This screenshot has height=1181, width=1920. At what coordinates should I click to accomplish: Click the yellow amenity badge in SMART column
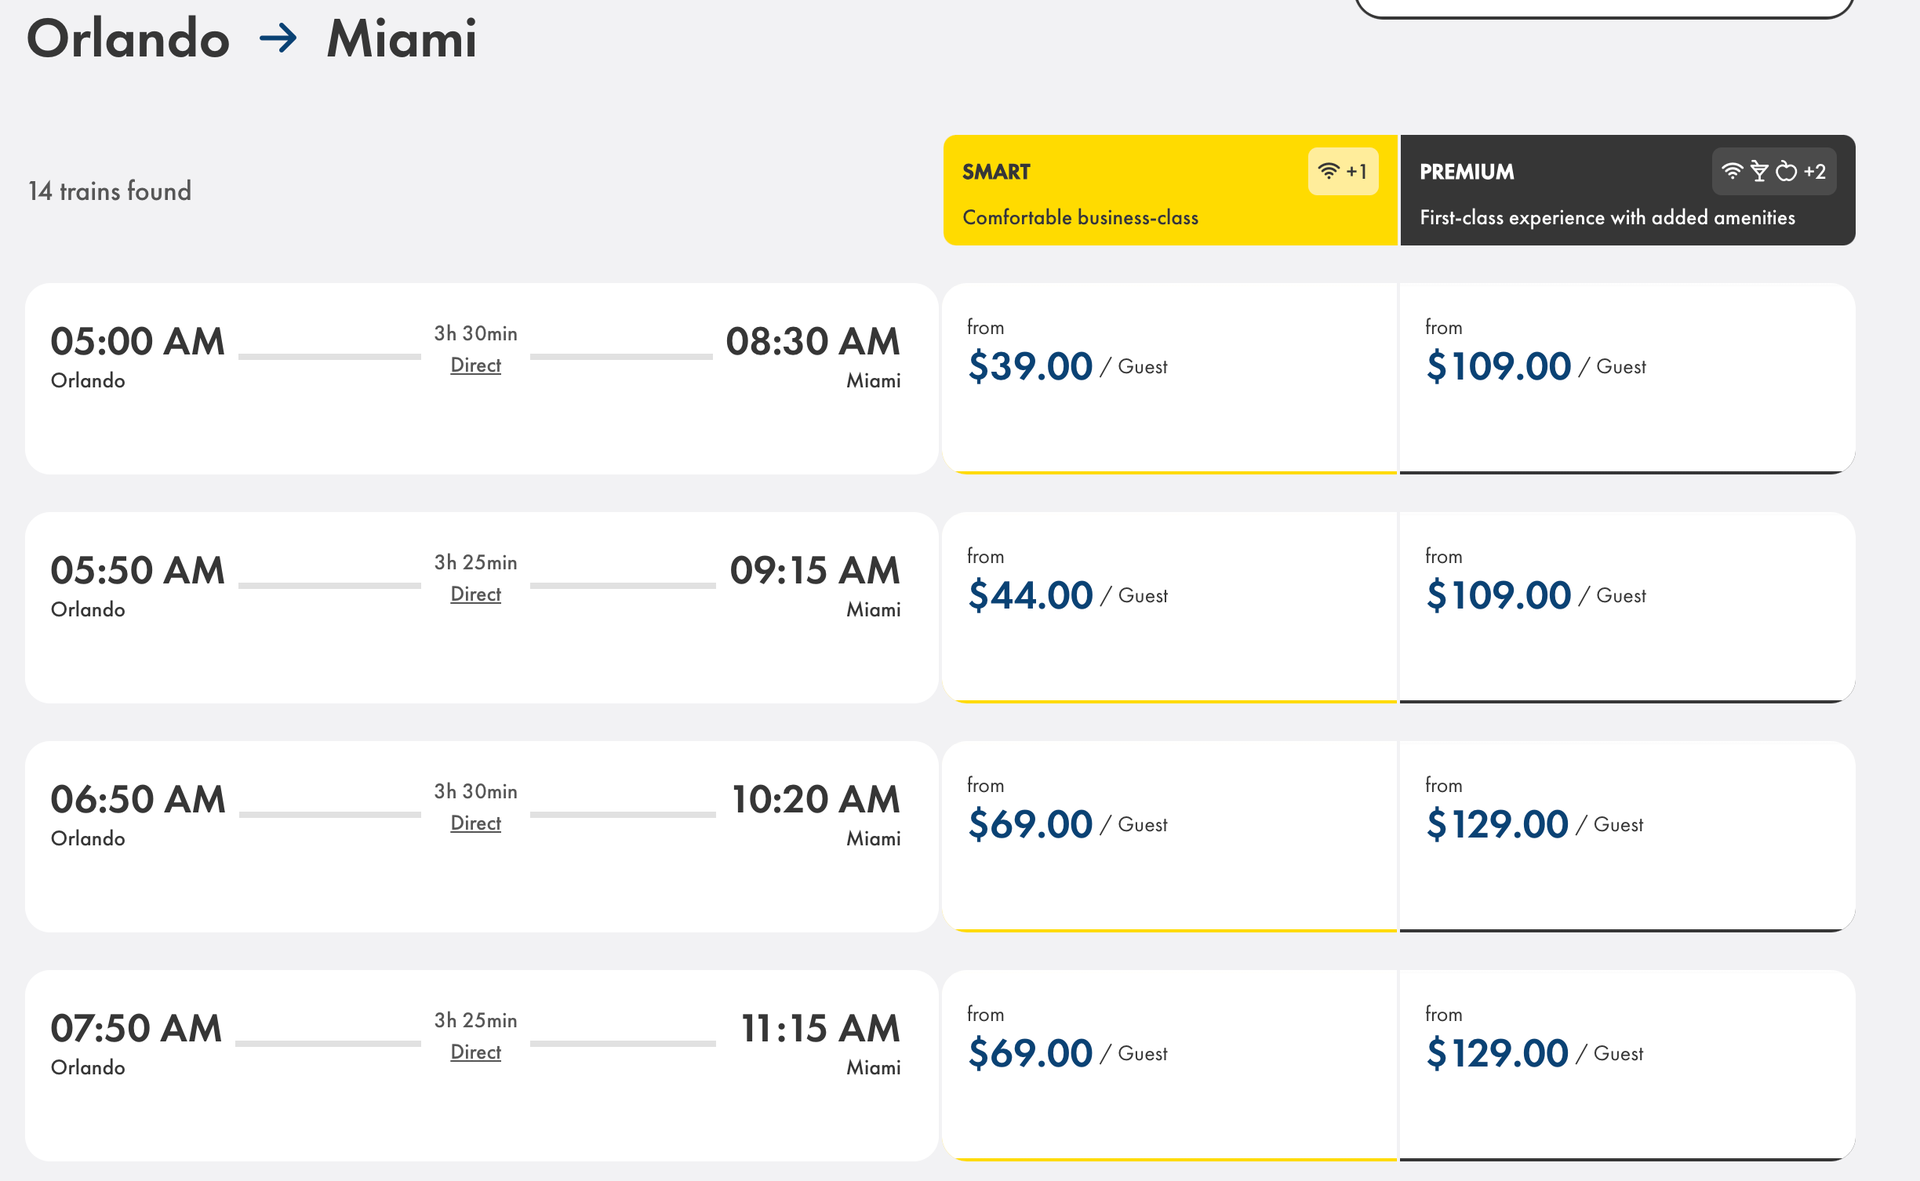coord(1342,171)
